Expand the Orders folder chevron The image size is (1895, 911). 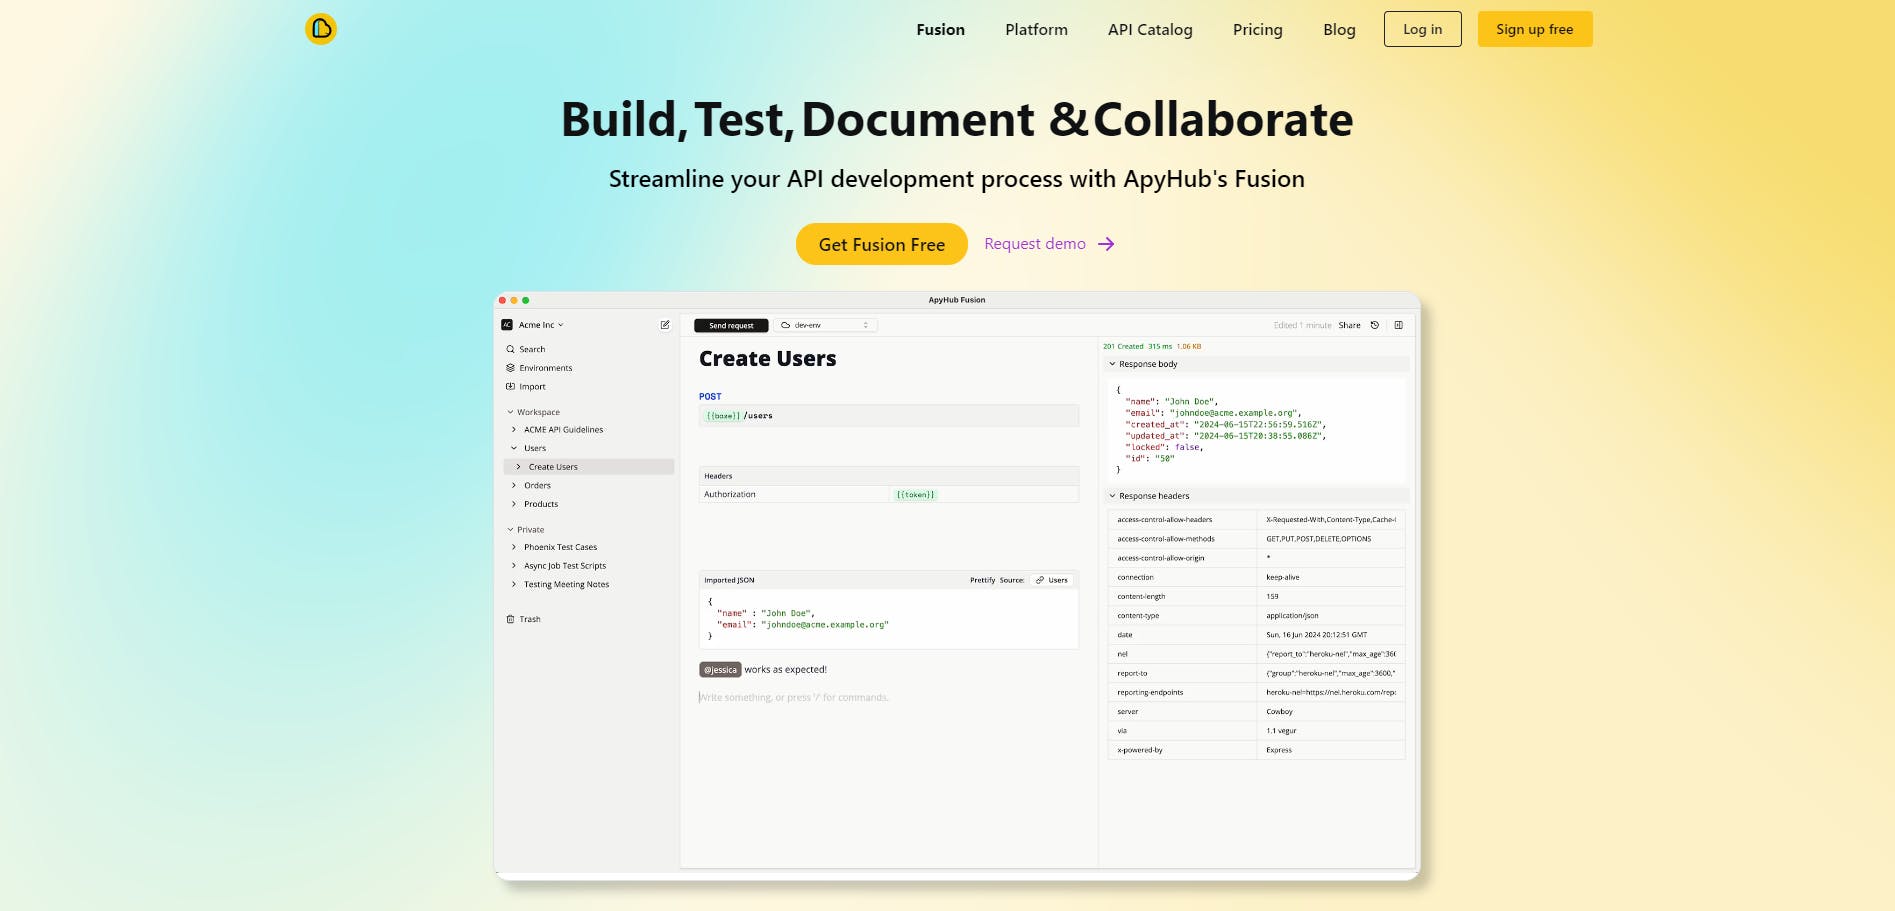pos(514,486)
